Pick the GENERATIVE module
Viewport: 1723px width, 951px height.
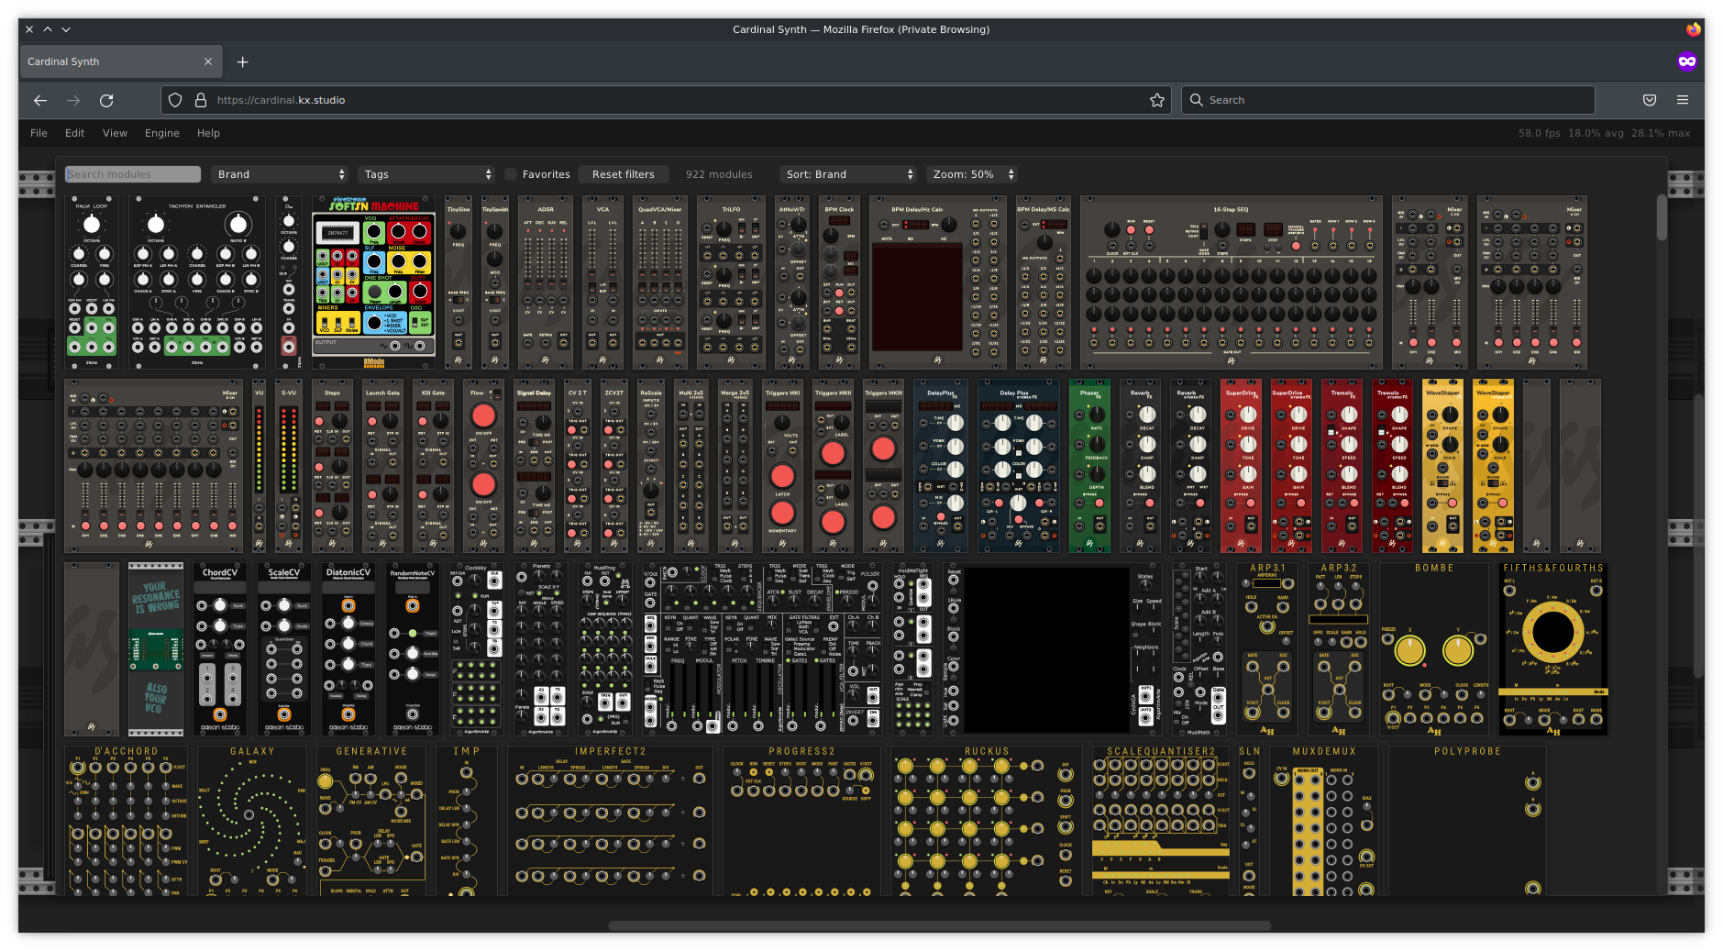371,820
